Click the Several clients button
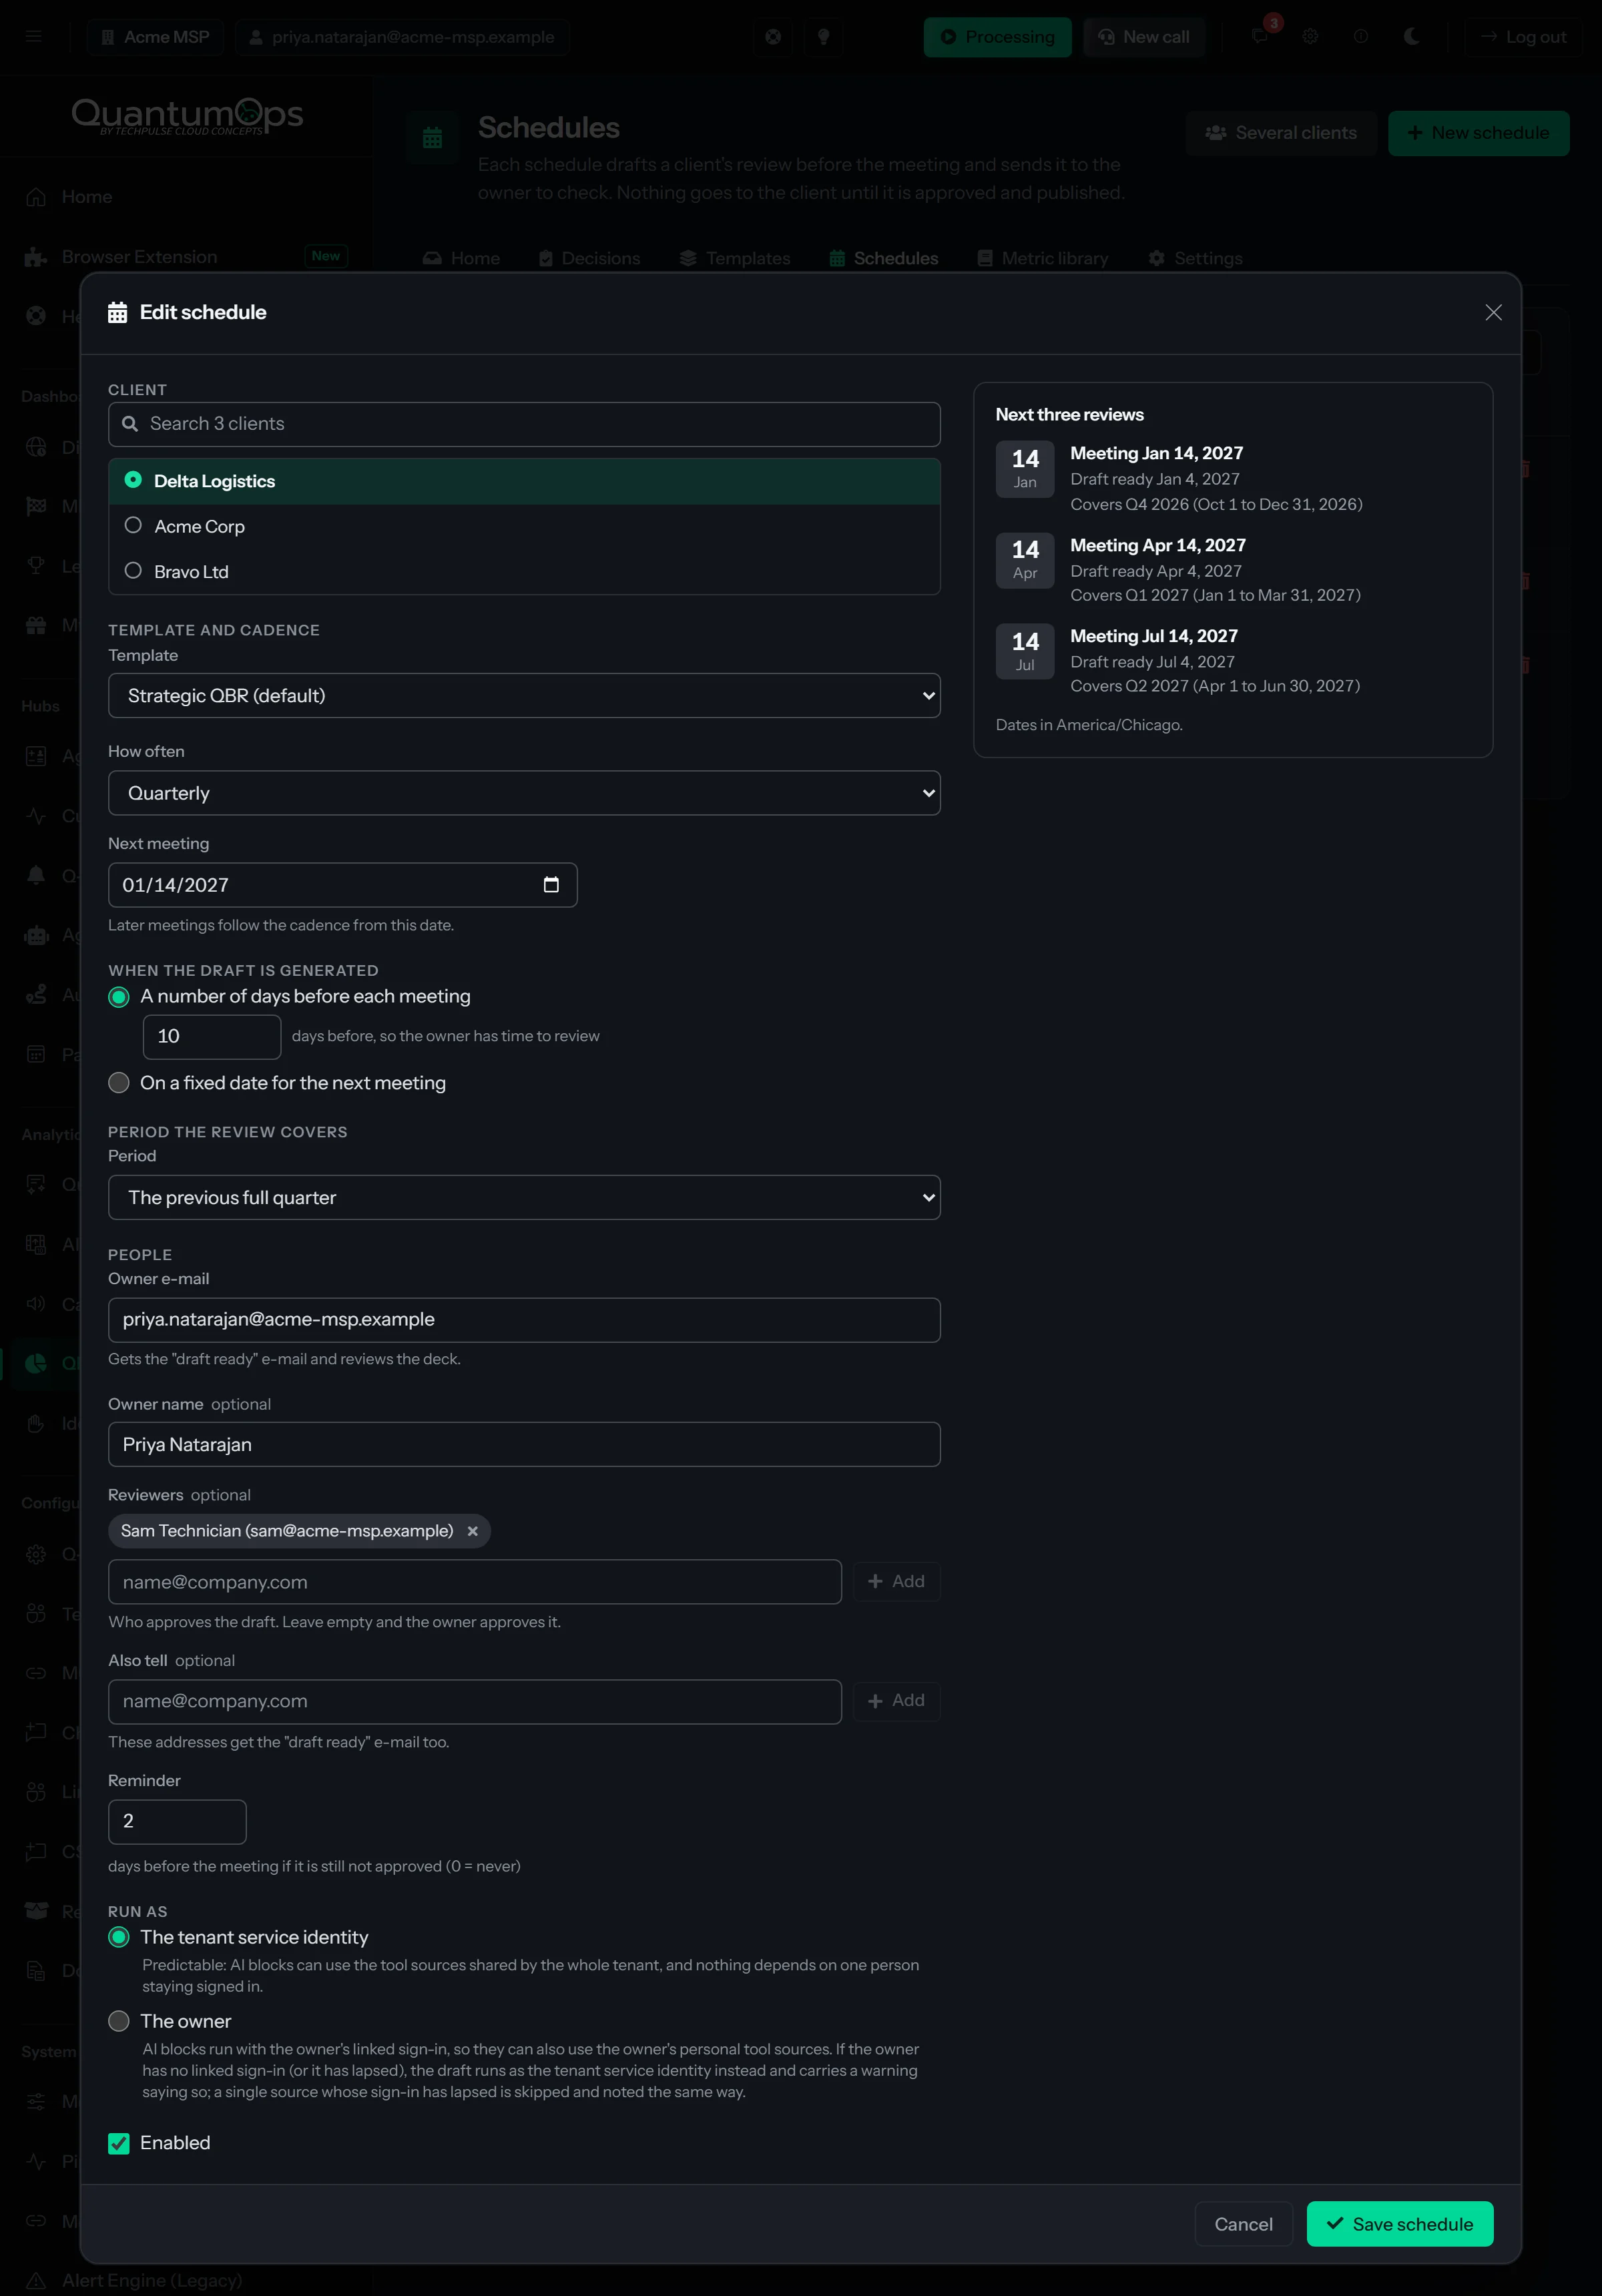Screen dimensions: 1602x2296 [x=1281, y=133]
